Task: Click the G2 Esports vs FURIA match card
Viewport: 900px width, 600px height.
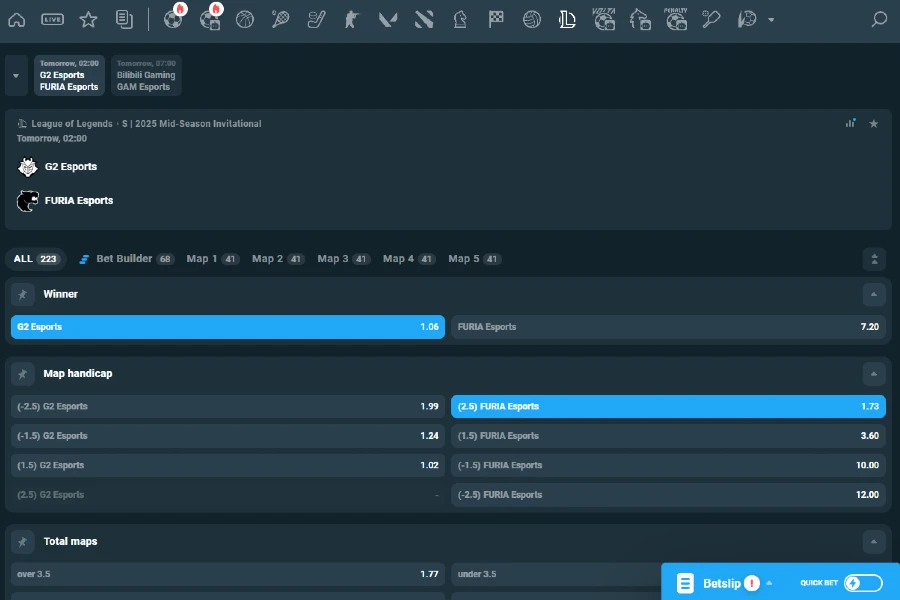Action: tap(69, 75)
